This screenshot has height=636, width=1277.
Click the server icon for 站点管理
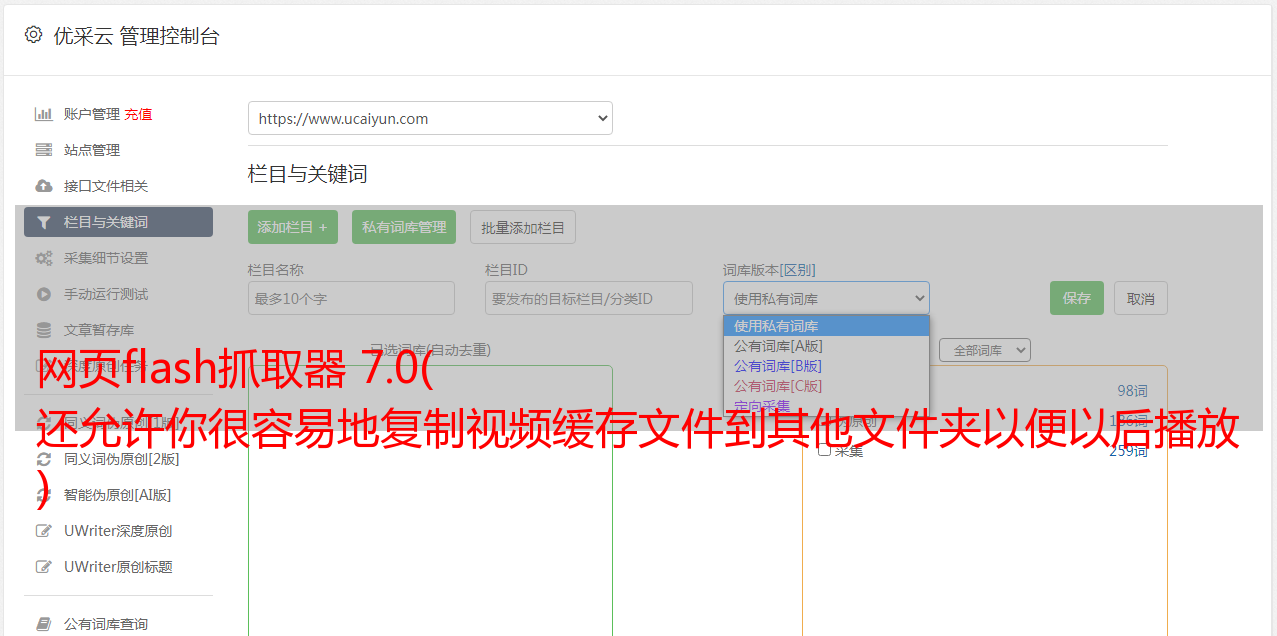tap(44, 150)
